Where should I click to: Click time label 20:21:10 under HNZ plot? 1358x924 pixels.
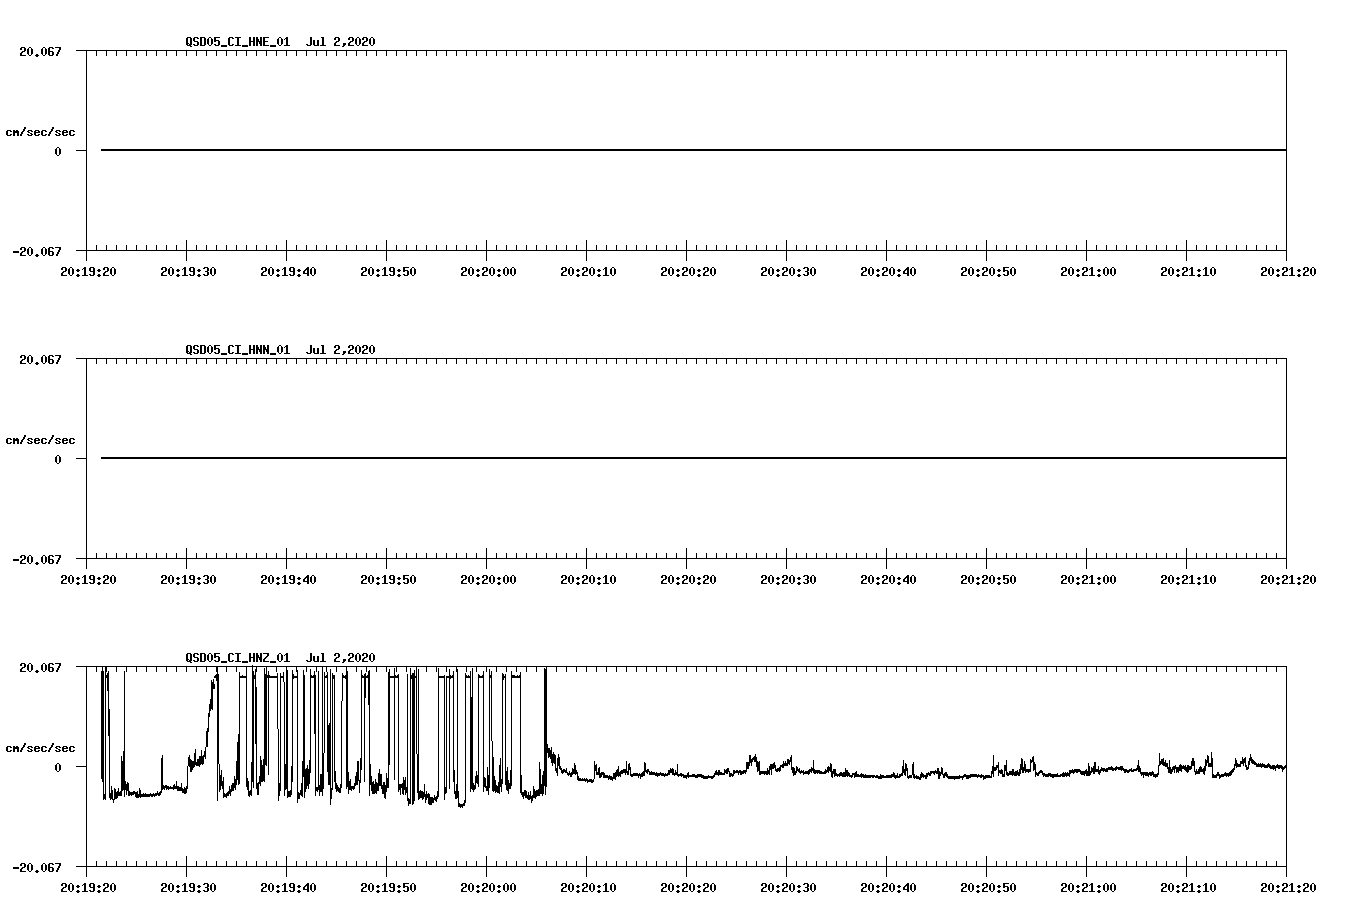(x=1188, y=888)
